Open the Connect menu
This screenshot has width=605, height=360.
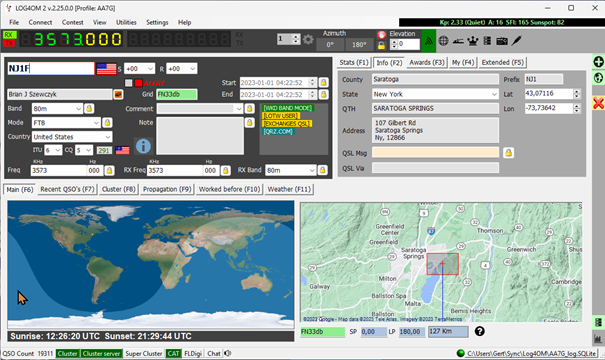[40, 22]
